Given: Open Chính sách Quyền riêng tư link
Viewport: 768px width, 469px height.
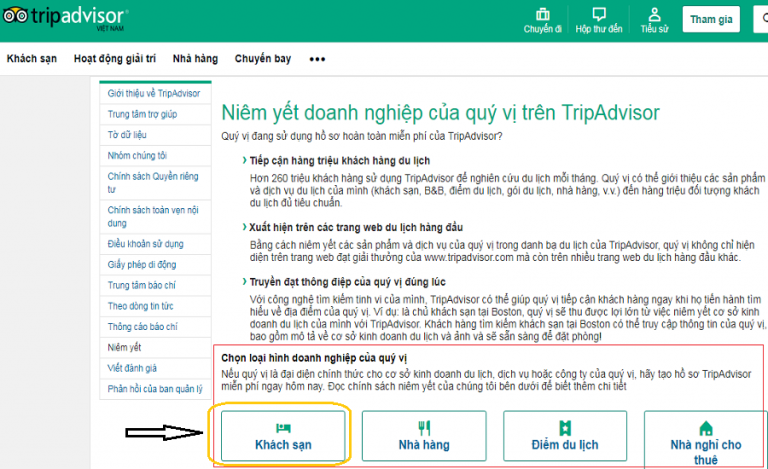Looking at the screenshot, I should [x=153, y=183].
